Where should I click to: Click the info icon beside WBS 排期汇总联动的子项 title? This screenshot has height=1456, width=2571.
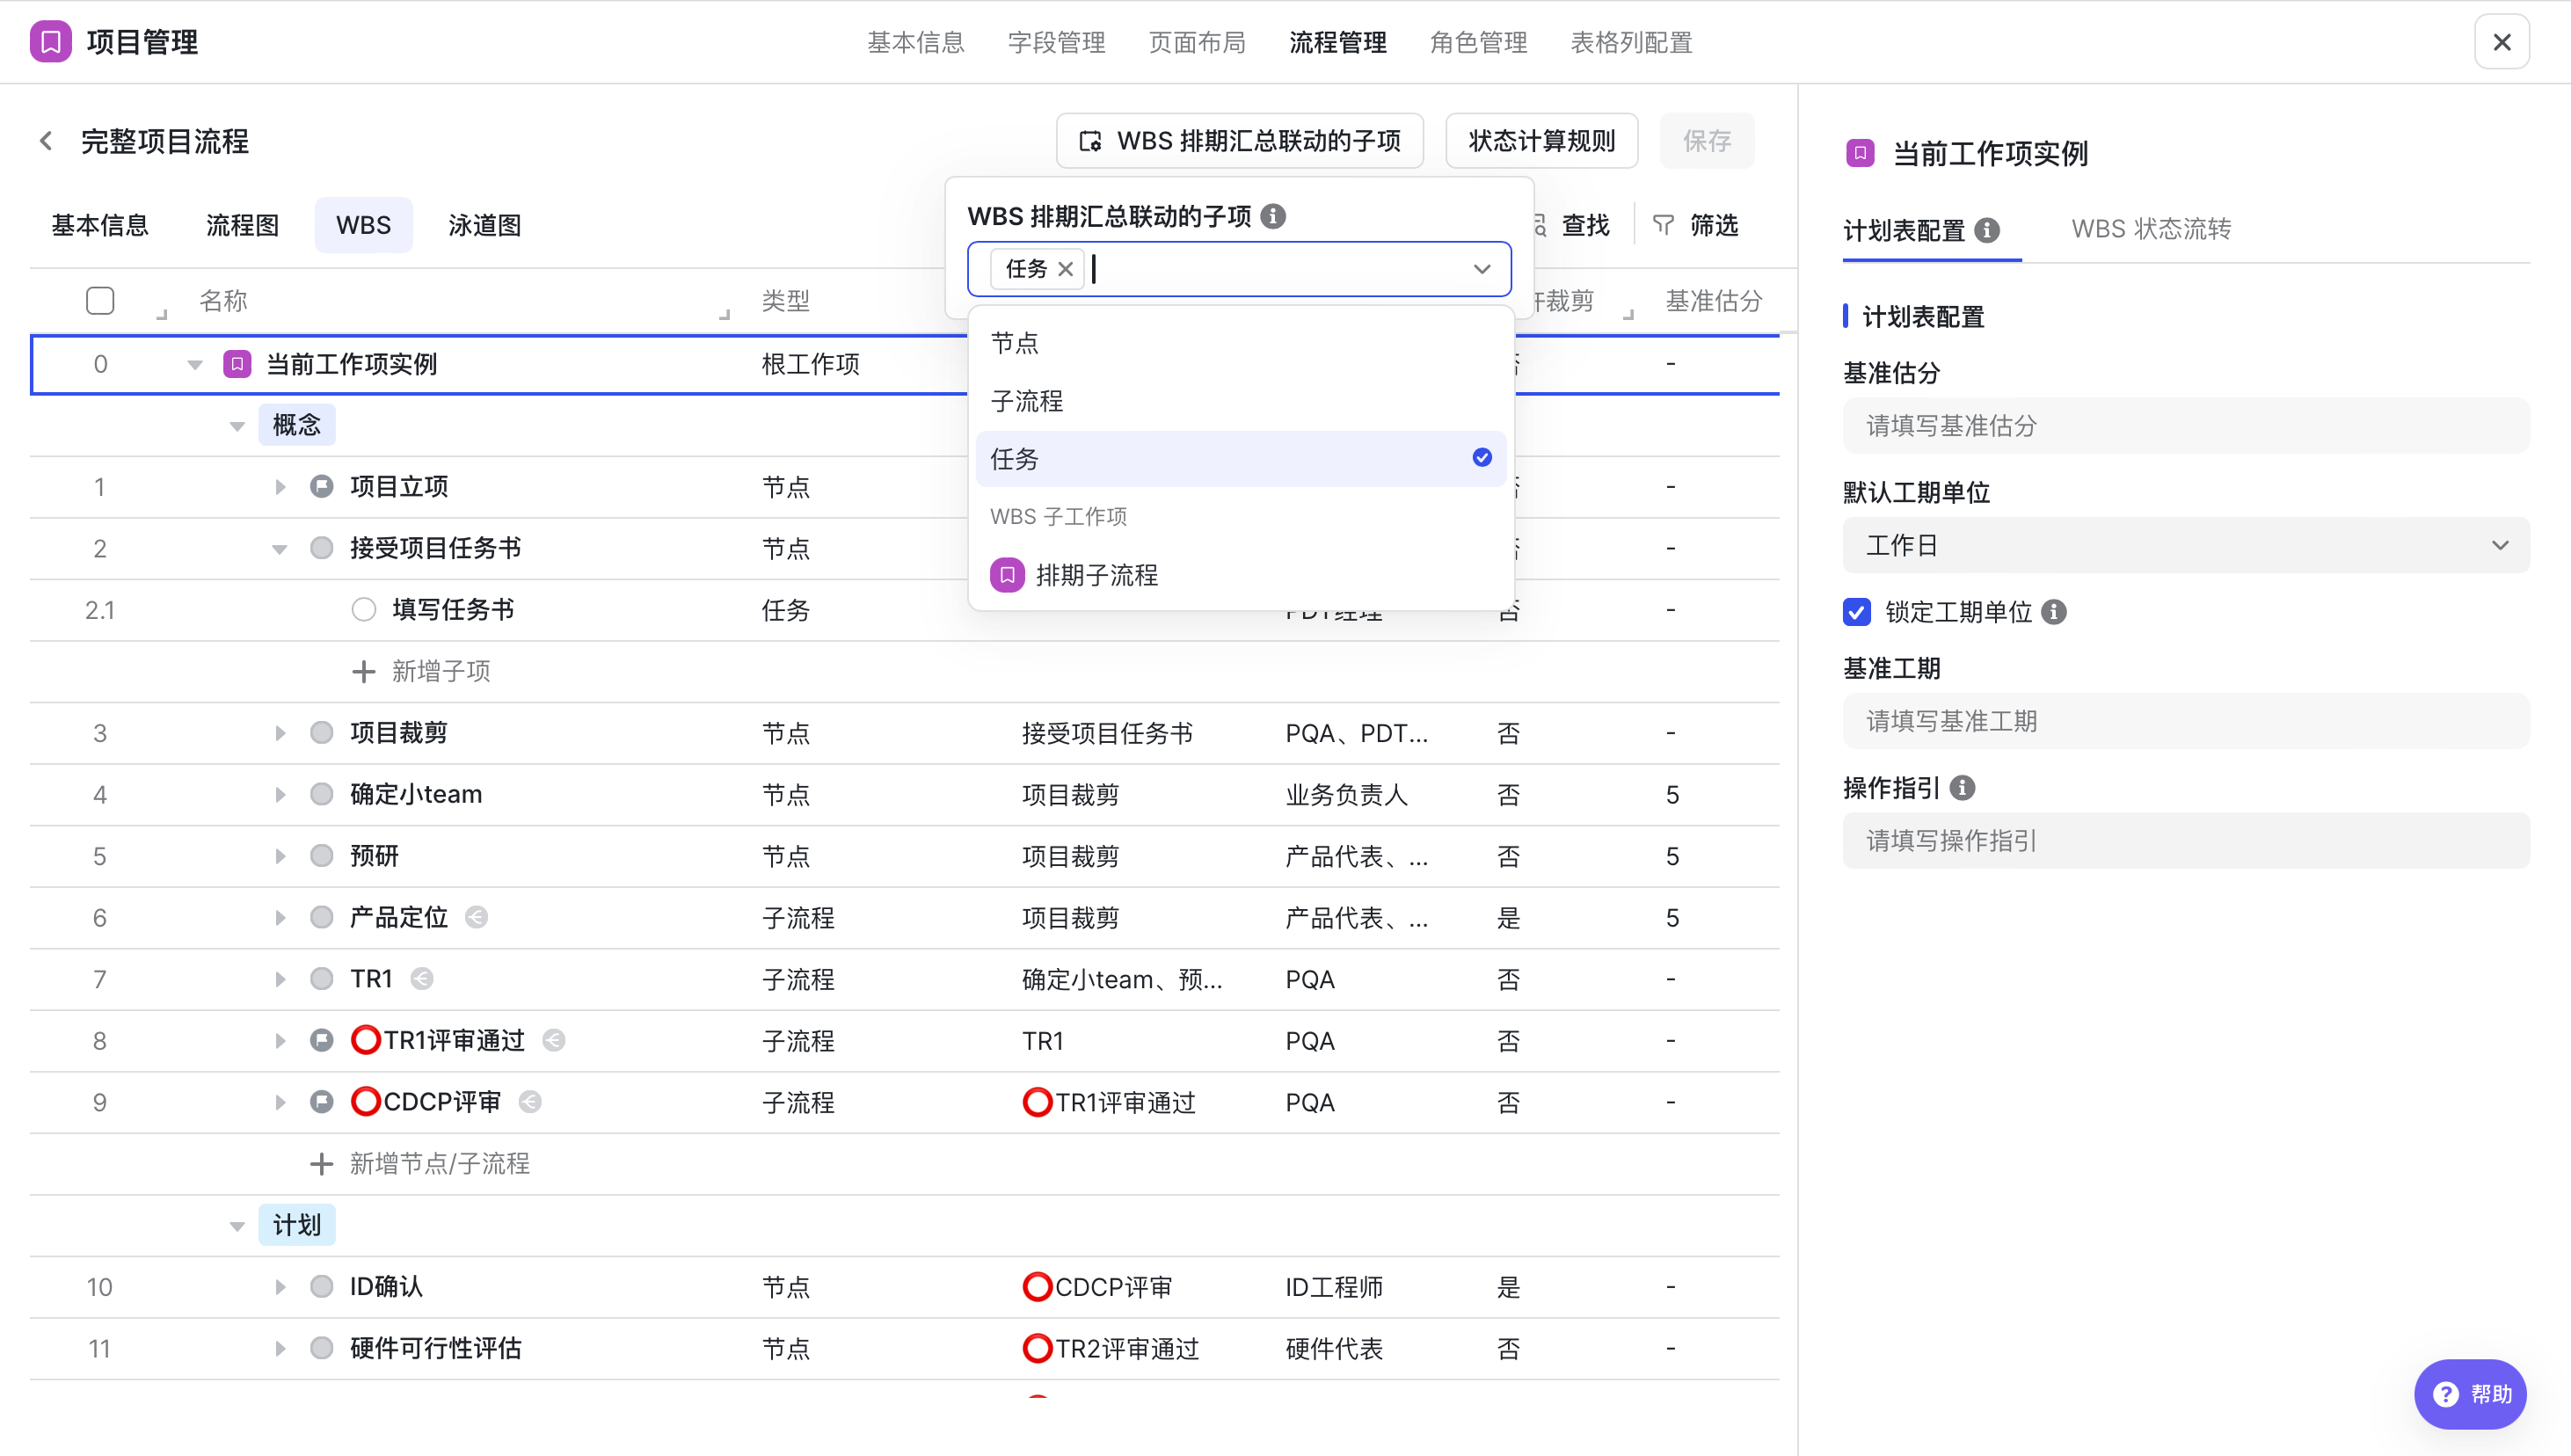point(1273,216)
